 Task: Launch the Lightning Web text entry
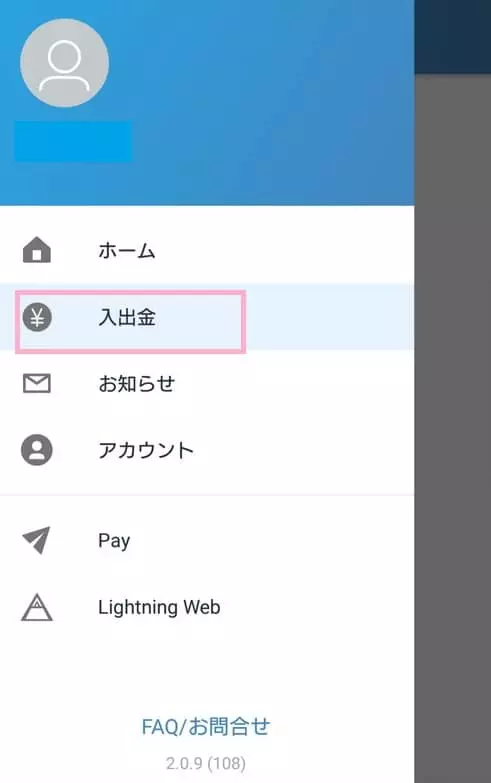point(159,607)
